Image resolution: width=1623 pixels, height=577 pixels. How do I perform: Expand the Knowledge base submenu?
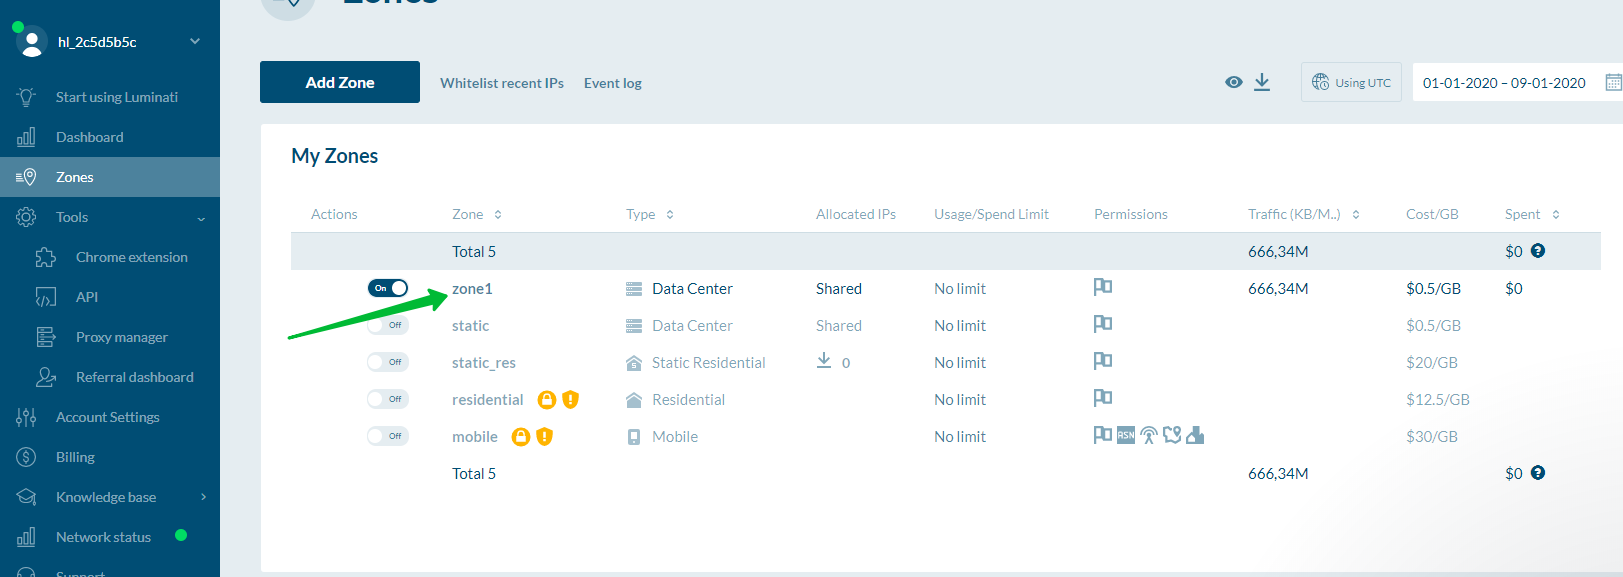tap(203, 497)
